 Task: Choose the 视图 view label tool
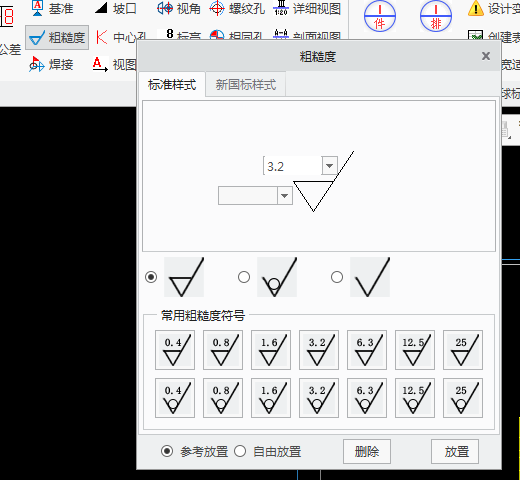point(114,64)
